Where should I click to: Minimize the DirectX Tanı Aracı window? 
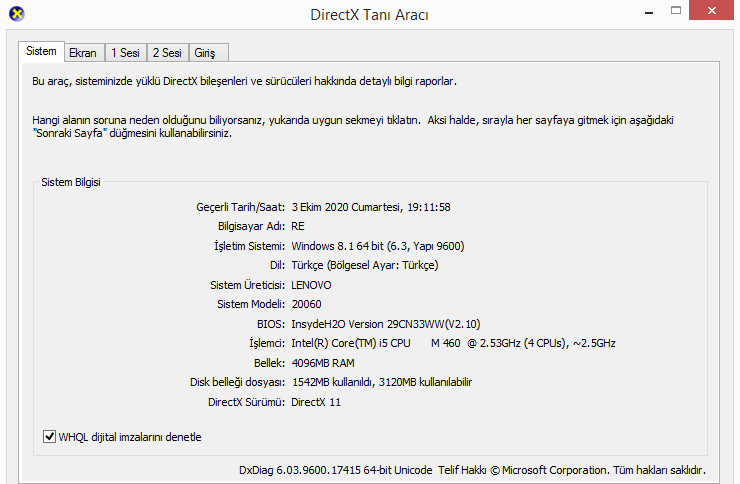[x=649, y=11]
